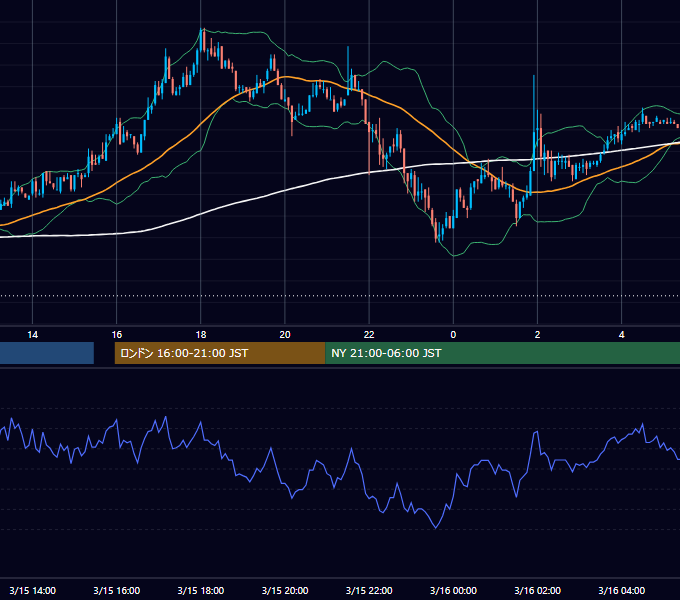The image size is (680, 600).
Task: Click the 3/16 00:00 date label
Action: coord(453,590)
